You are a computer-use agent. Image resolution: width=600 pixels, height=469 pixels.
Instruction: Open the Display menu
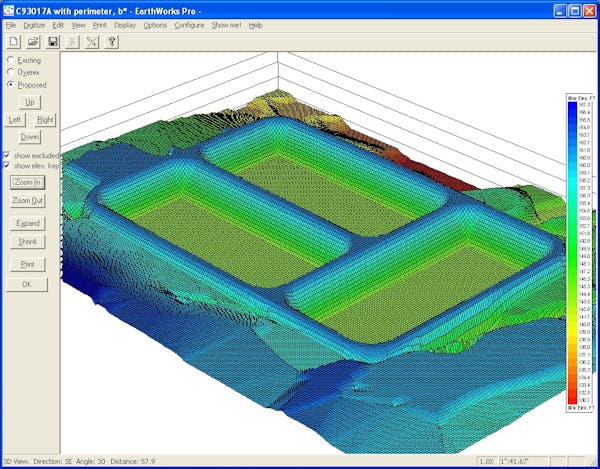(x=125, y=24)
